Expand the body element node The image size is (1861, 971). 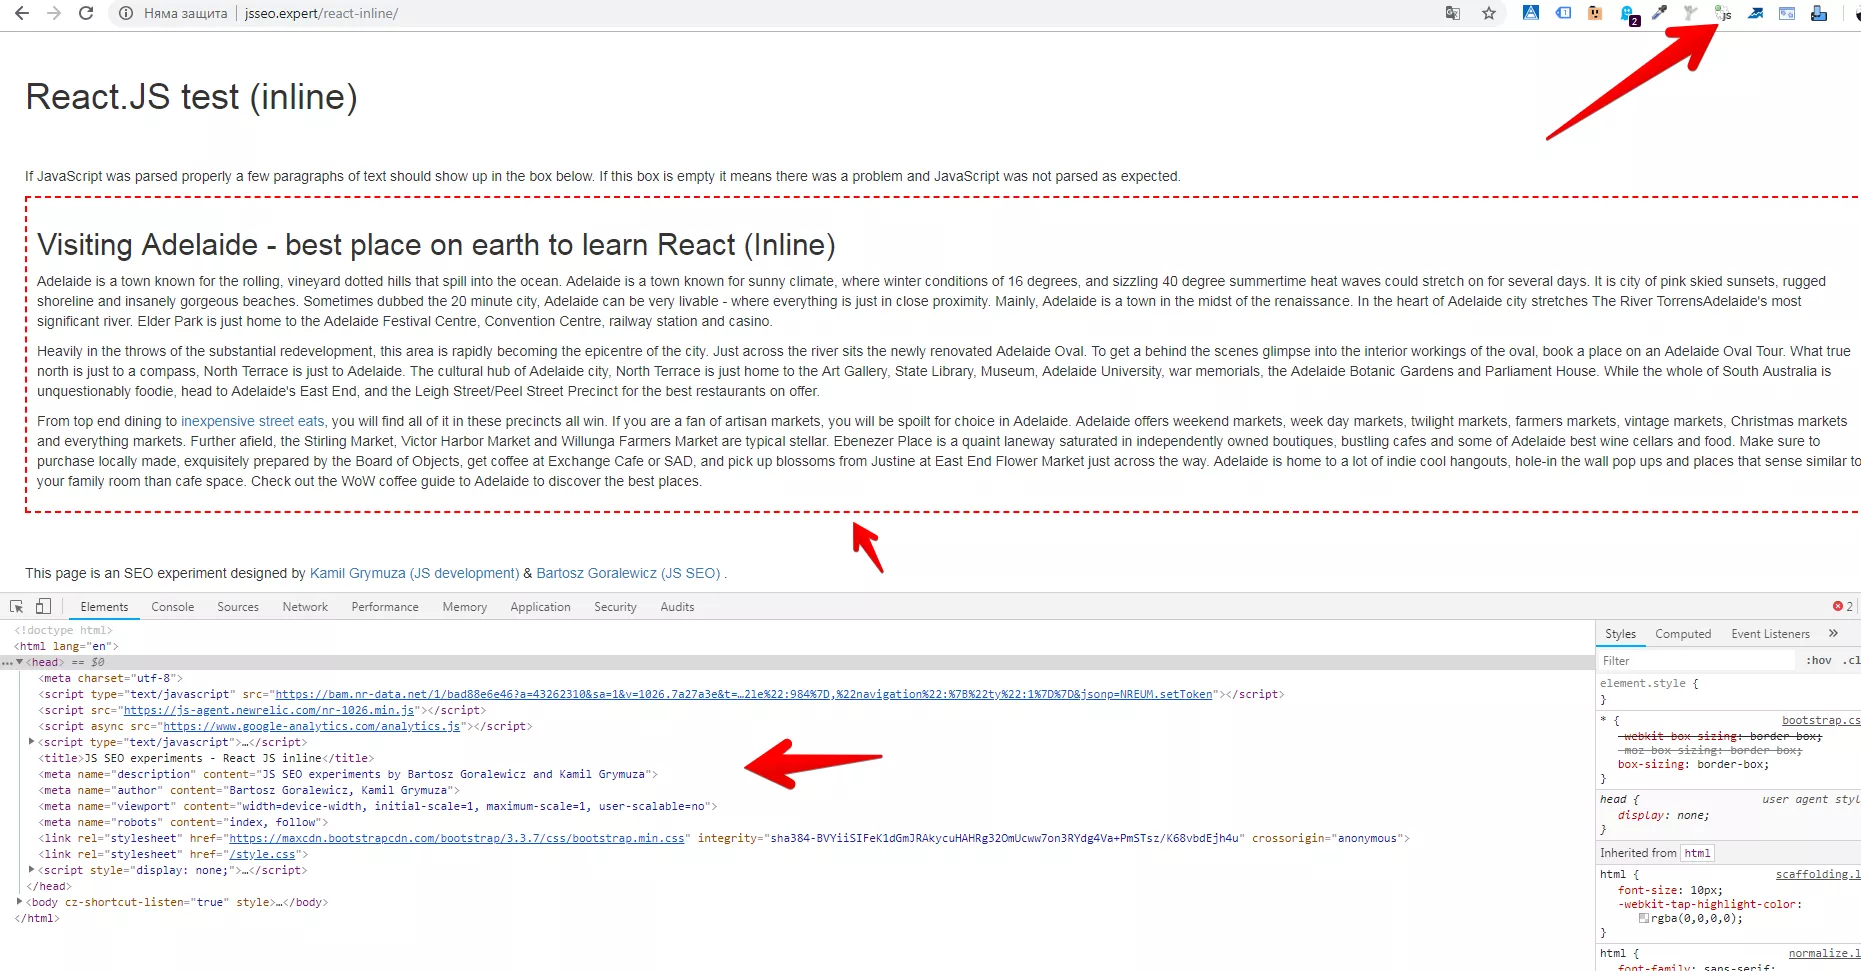19,902
